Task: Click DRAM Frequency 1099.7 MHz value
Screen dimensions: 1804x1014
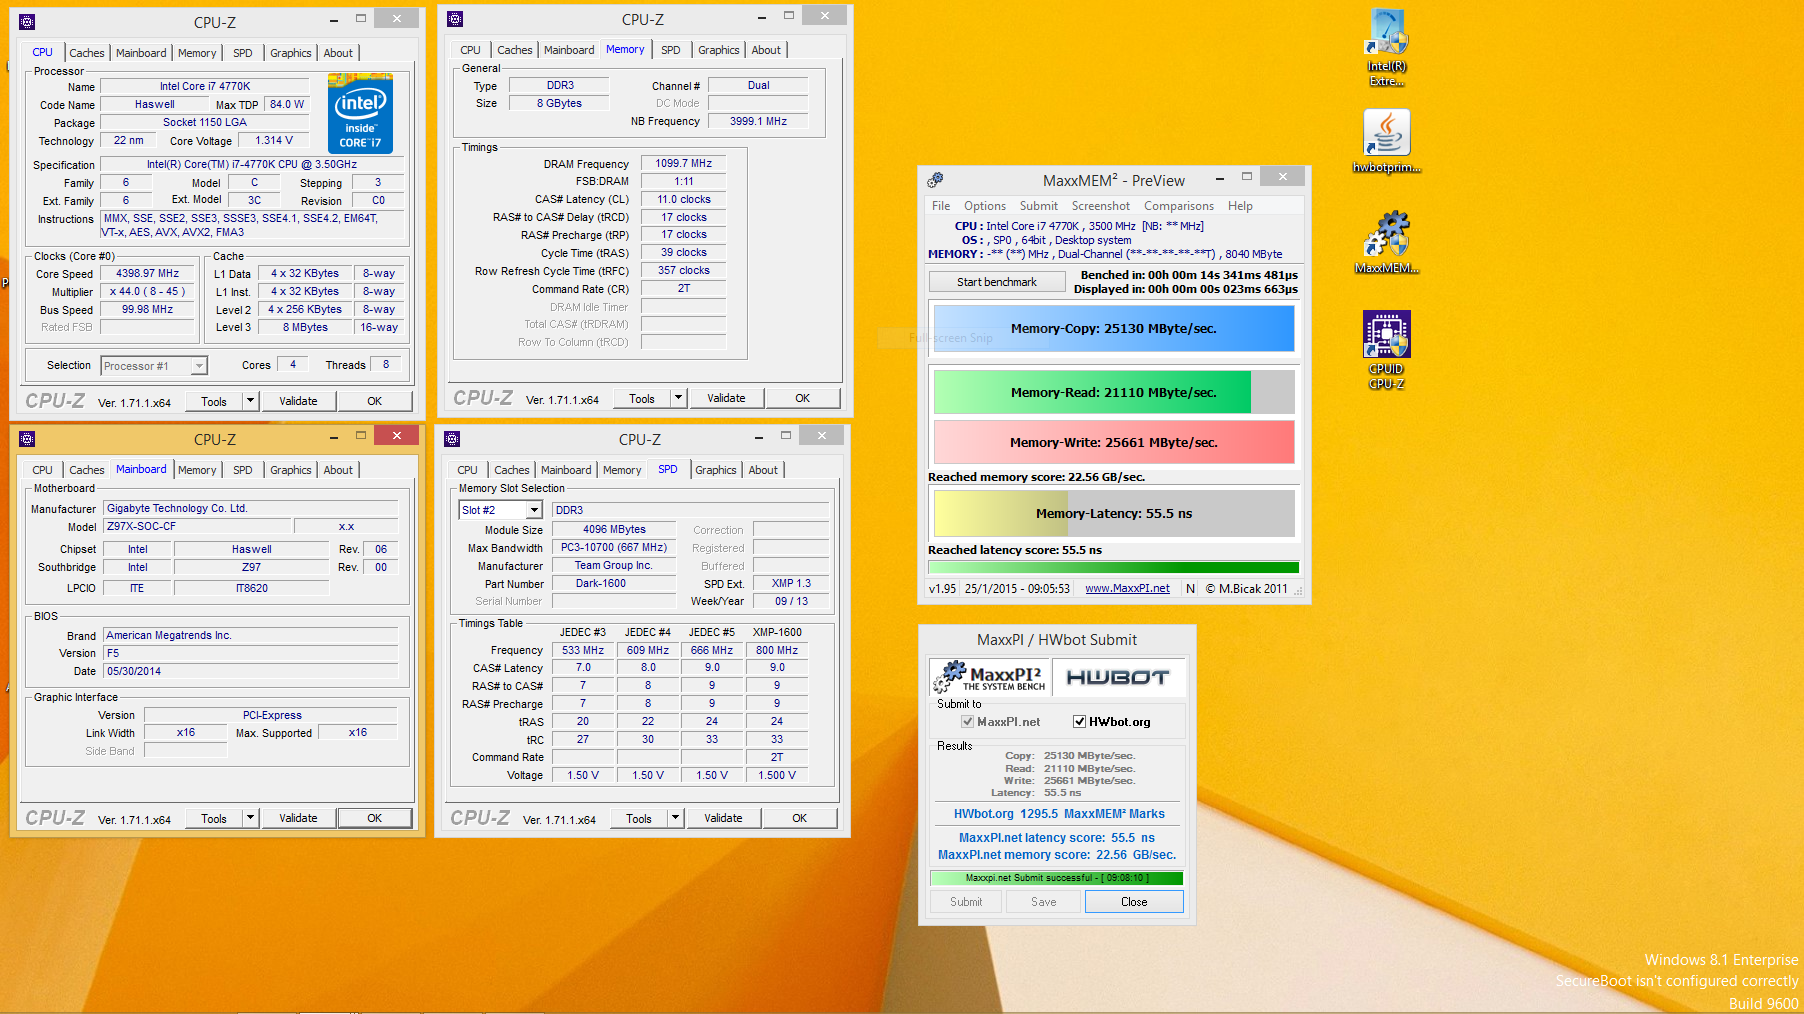Action: click(684, 163)
